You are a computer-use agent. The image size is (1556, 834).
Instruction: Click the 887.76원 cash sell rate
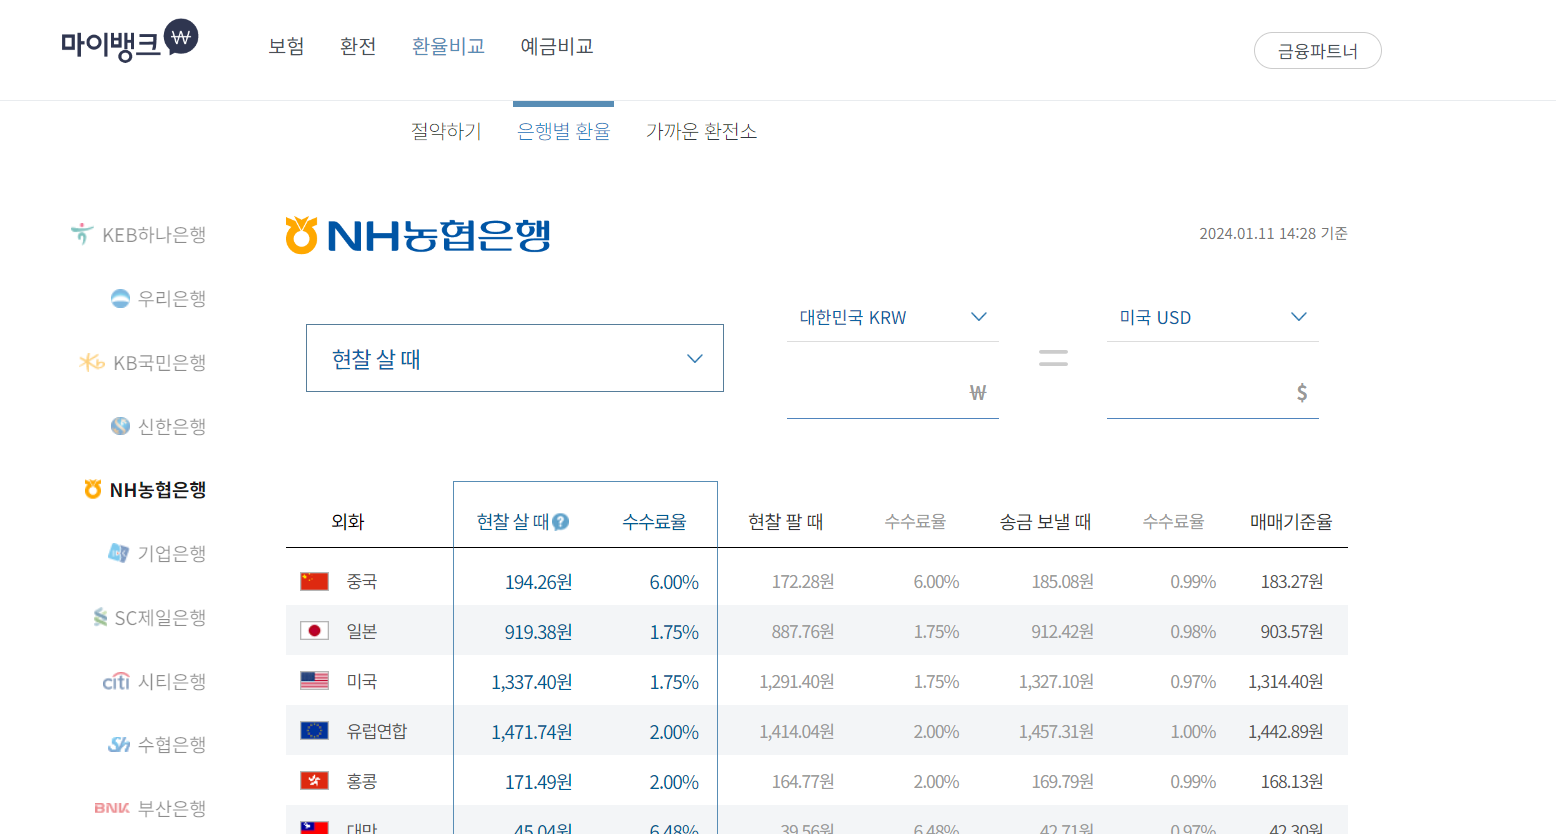[803, 632]
